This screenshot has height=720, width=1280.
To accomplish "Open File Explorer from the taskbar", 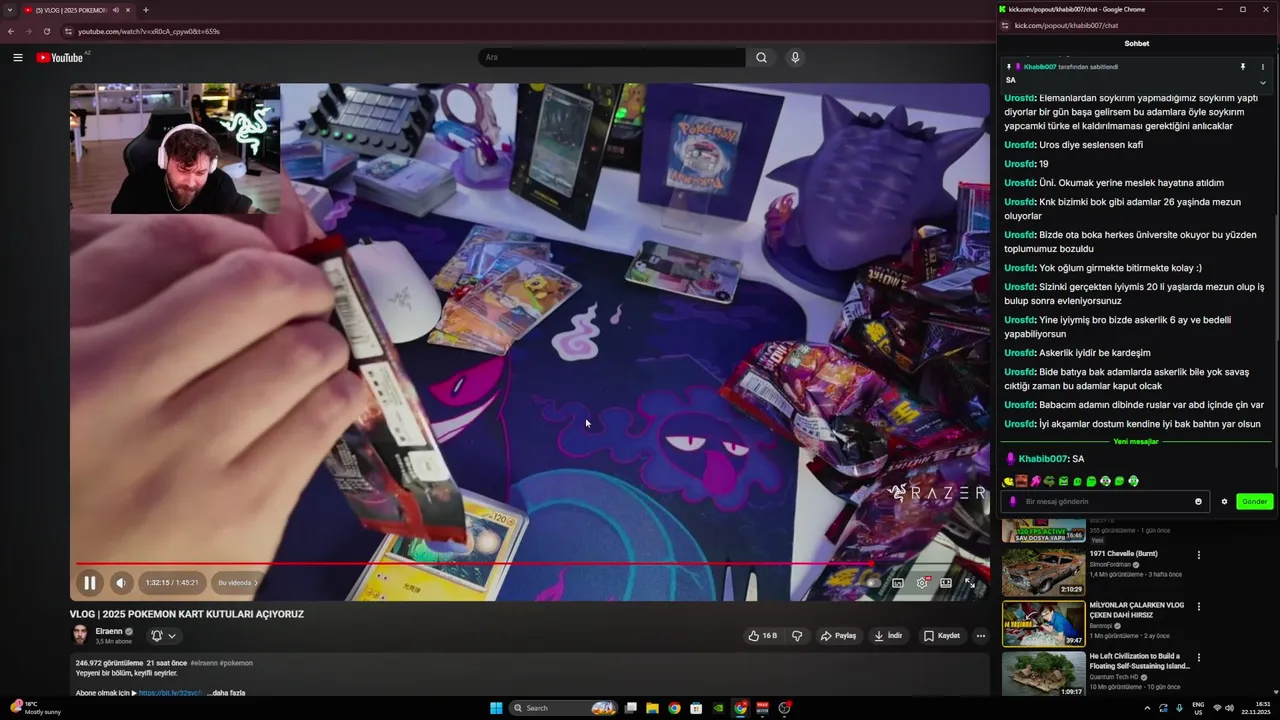I will click(x=652, y=708).
